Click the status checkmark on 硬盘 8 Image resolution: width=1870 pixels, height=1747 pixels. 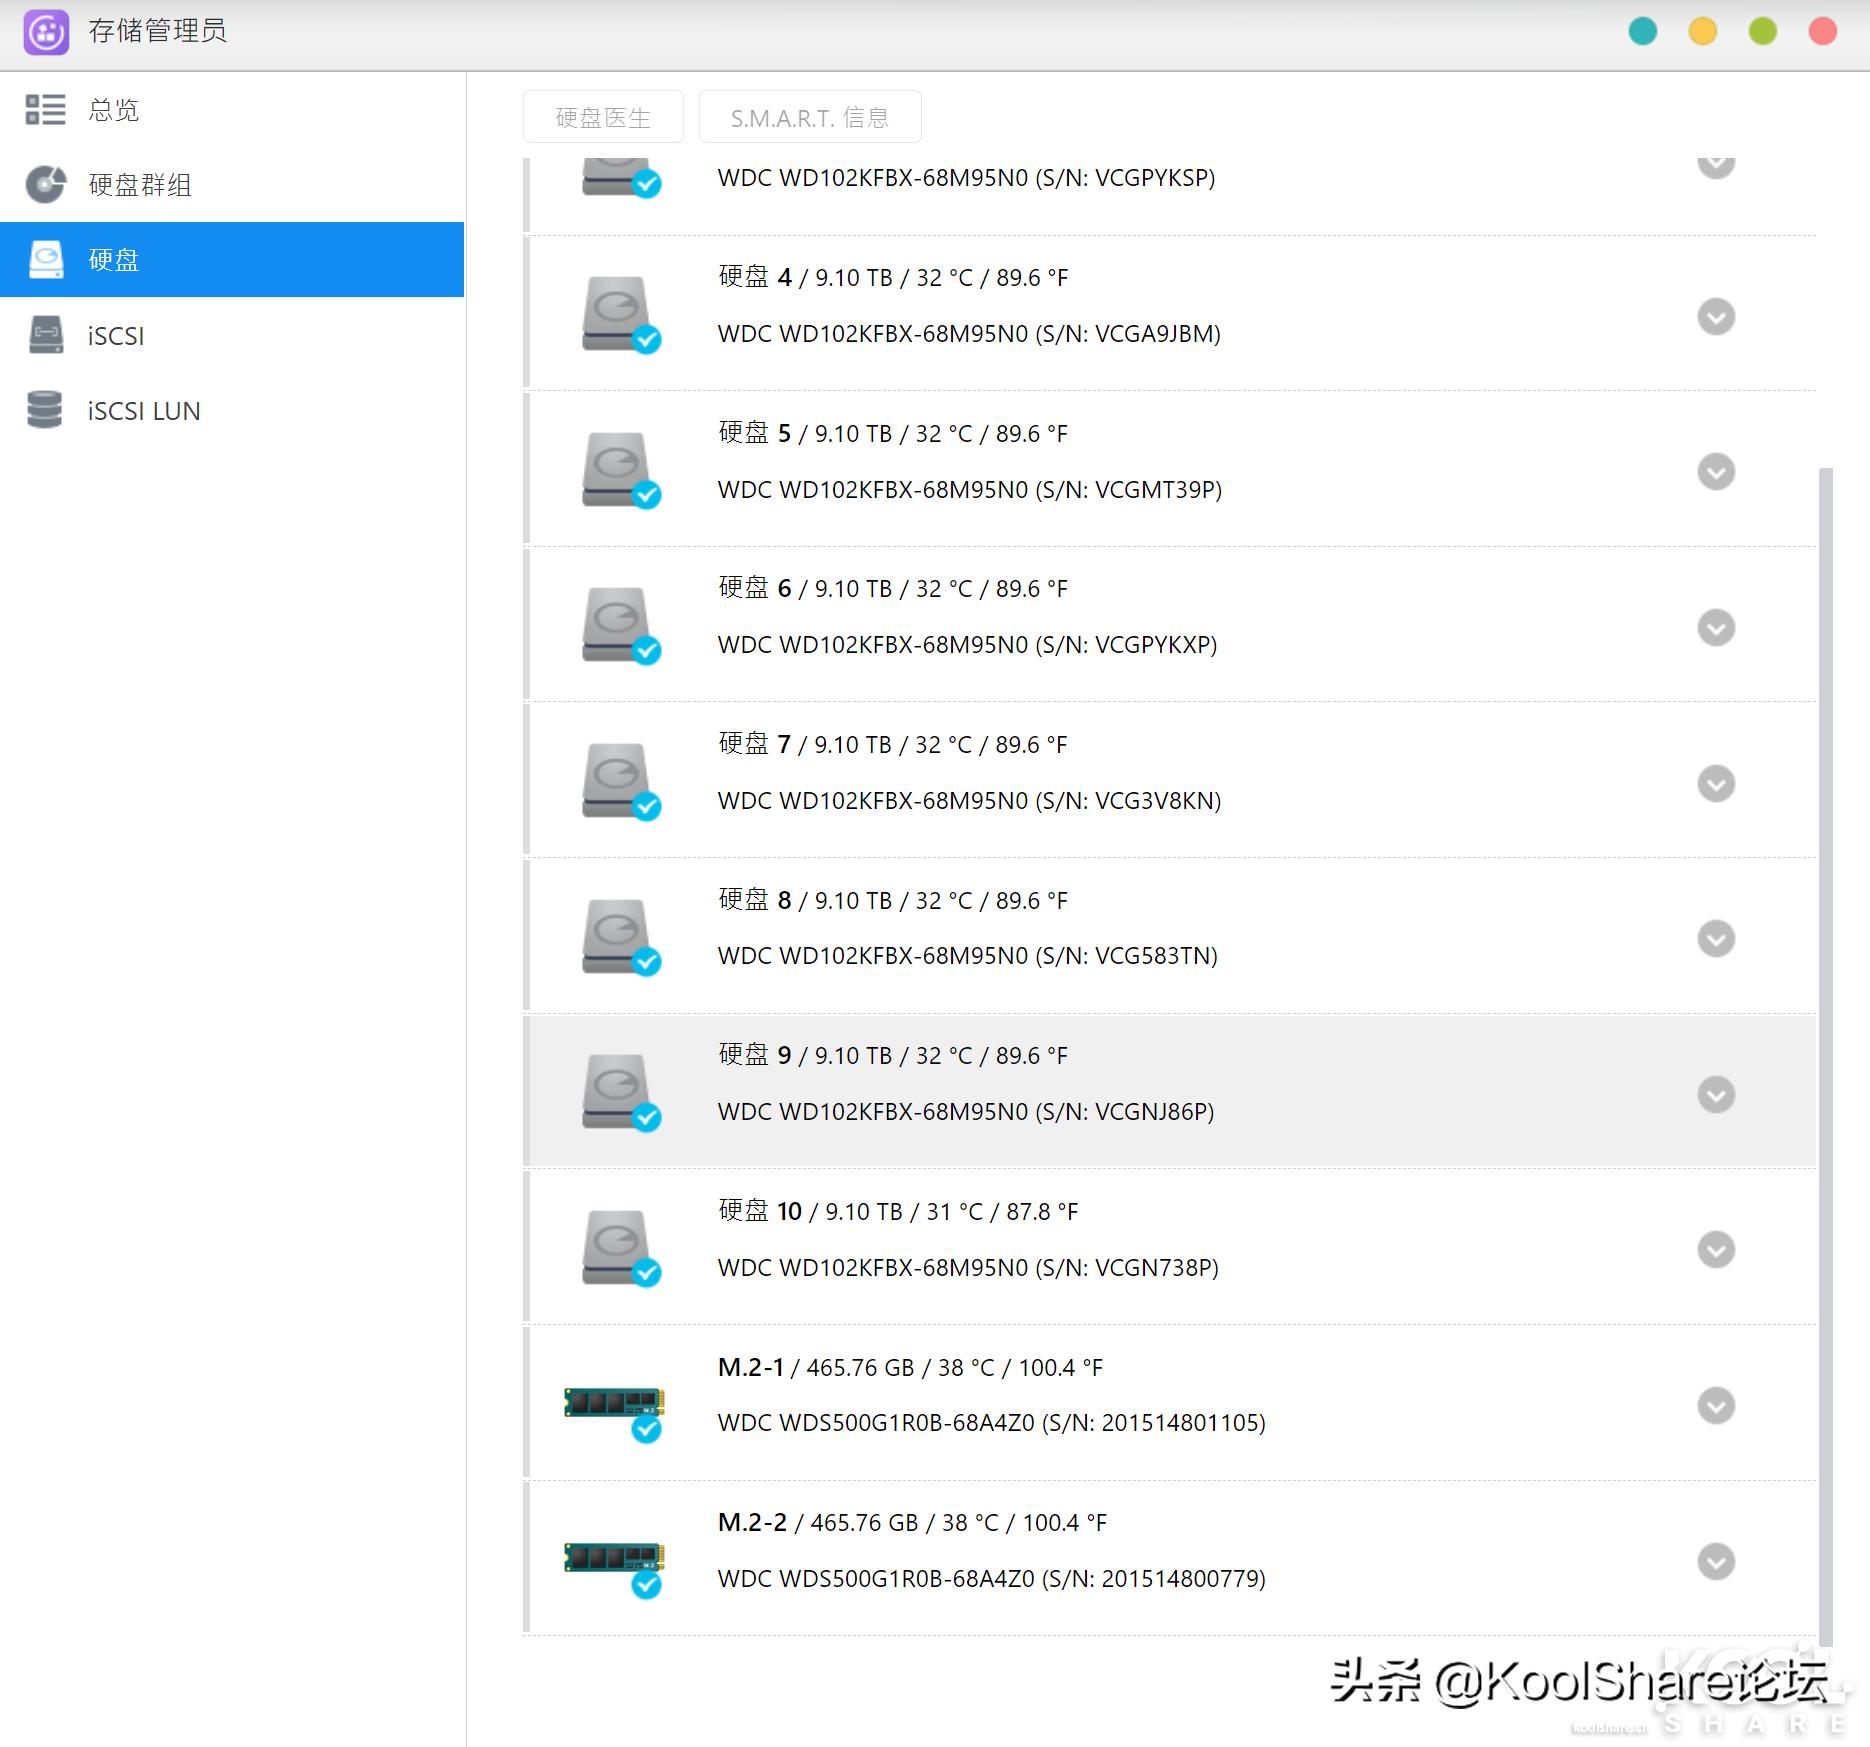coord(646,963)
